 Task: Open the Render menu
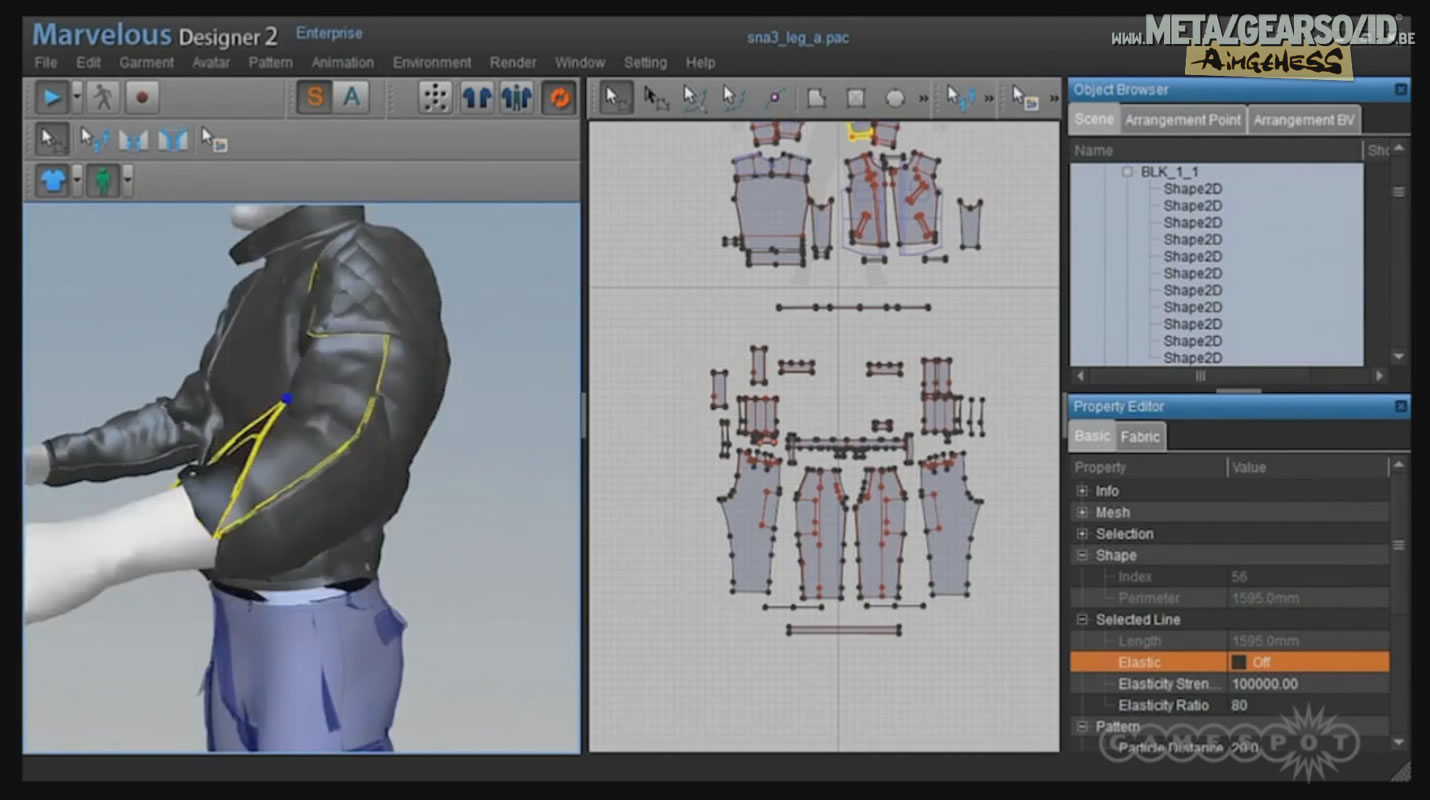click(x=513, y=62)
